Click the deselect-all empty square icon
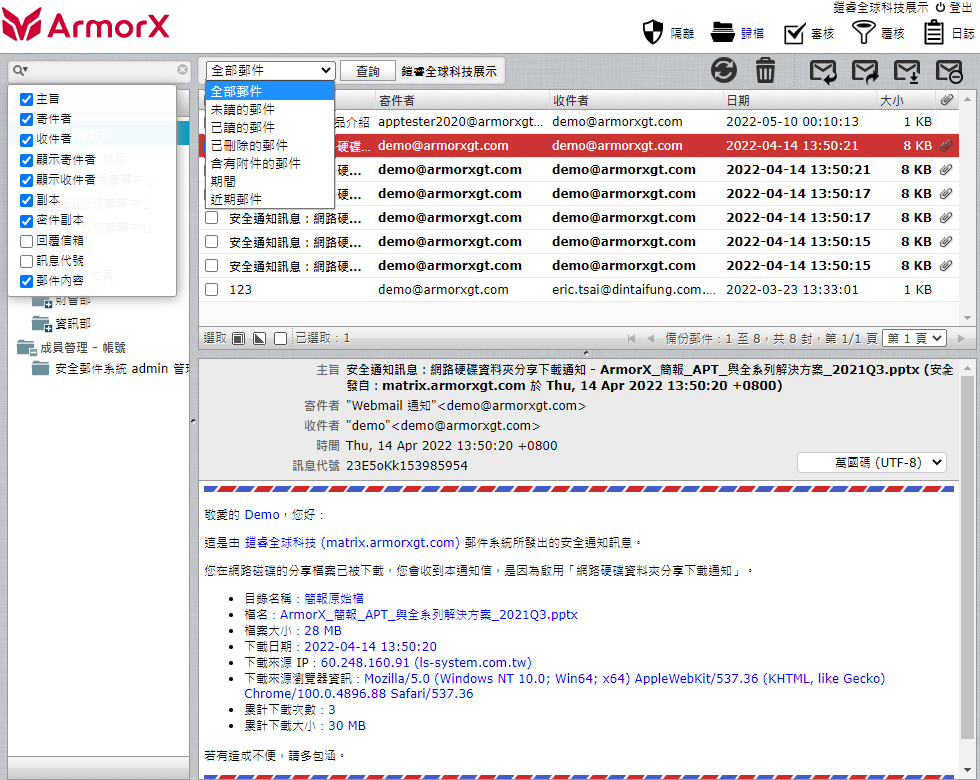This screenshot has height=780, width=980. [x=281, y=339]
